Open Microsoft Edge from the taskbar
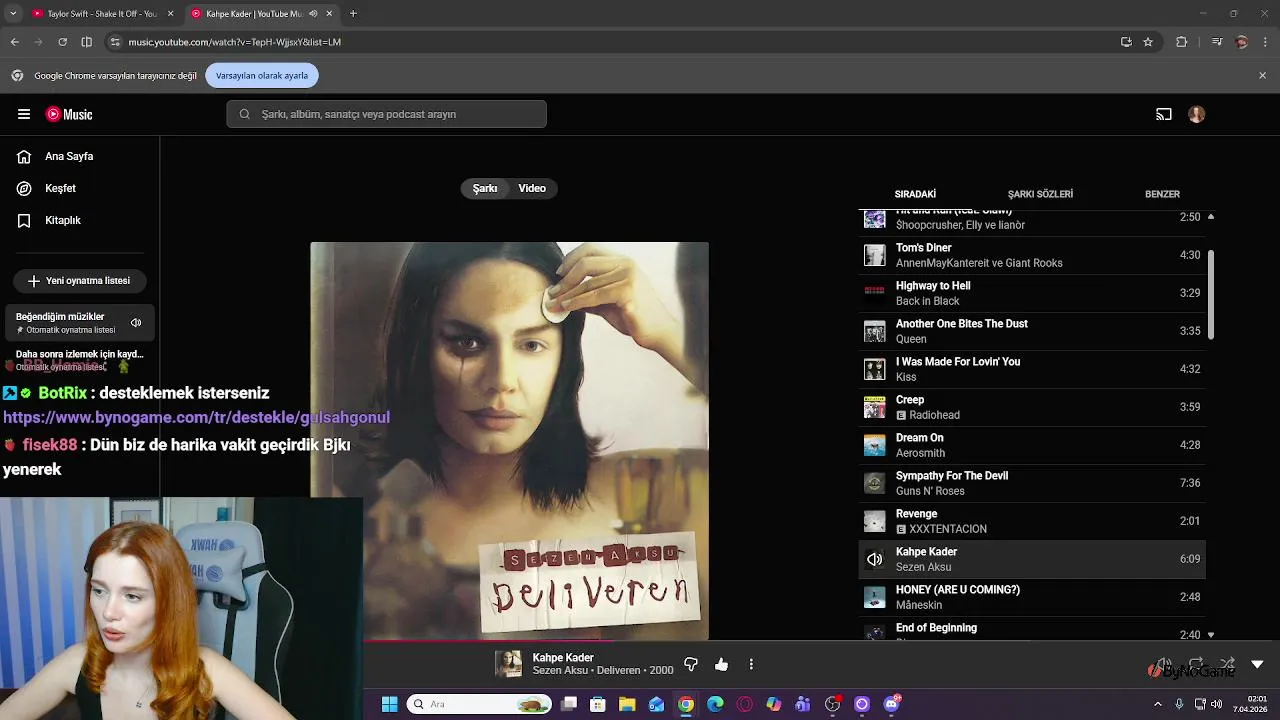Viewport: 1280px width, 720px height. pyautogui.click(x=715, y=704)
